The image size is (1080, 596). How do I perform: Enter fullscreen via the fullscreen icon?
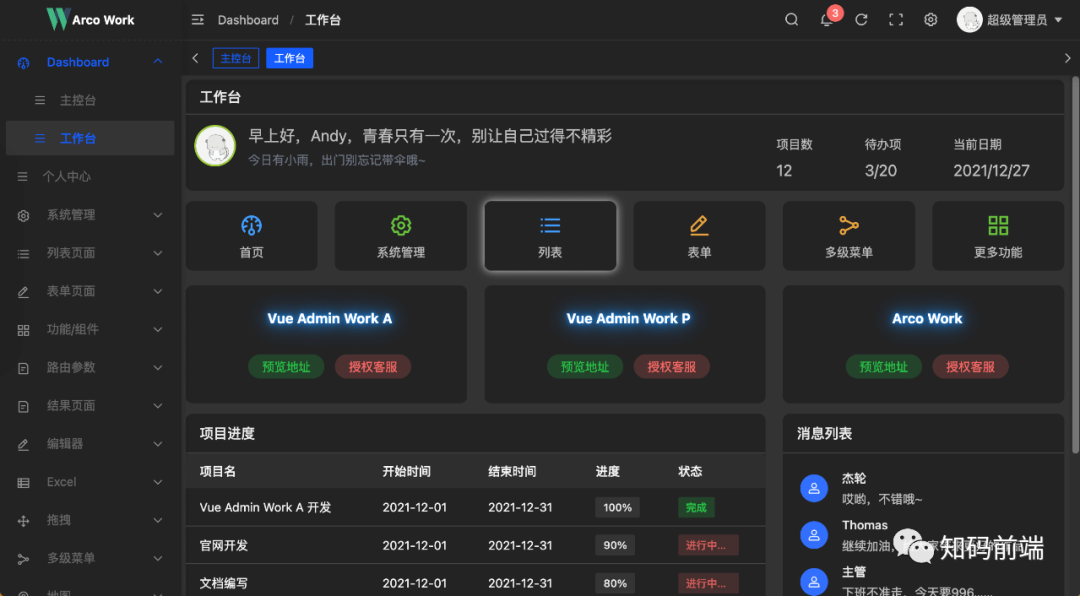point(895,19)
